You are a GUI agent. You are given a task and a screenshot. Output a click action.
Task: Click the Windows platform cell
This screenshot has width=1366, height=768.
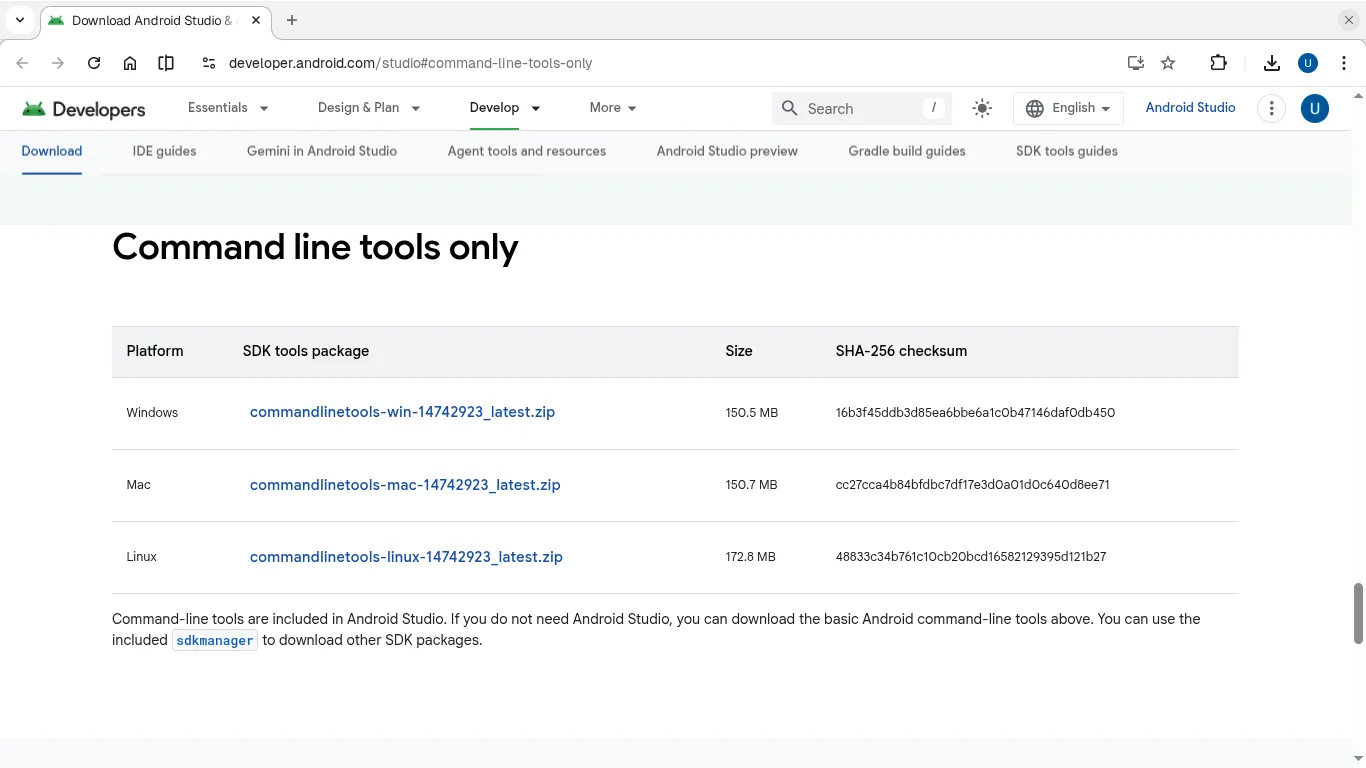tap(152, 413)
